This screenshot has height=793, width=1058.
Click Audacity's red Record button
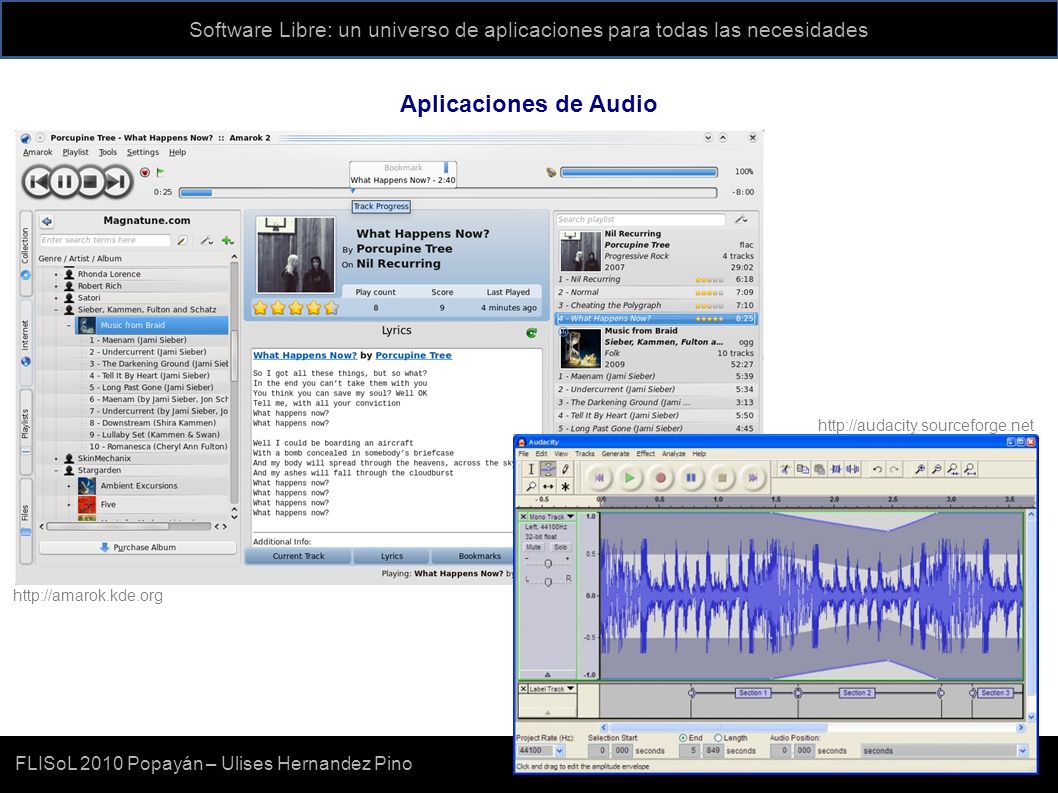pyautogui.click(x=661, y=478)
